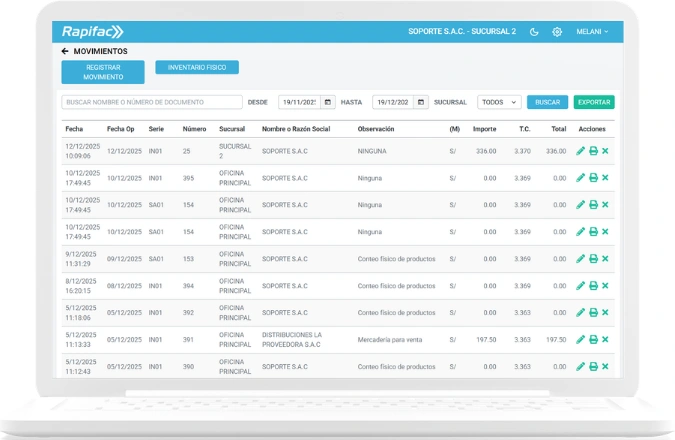
Task: Click the T.C. column header
Action: click(524, 129)
